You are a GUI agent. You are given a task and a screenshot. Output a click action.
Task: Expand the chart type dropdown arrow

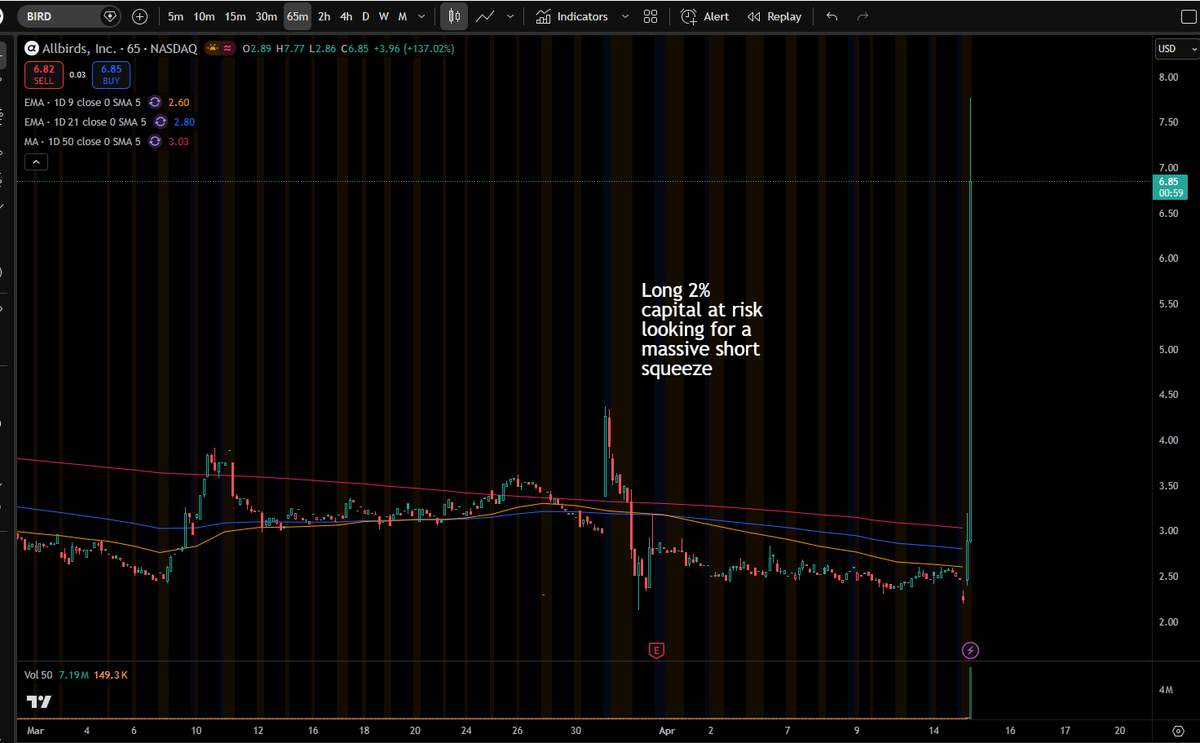click(x=511, y=16)
